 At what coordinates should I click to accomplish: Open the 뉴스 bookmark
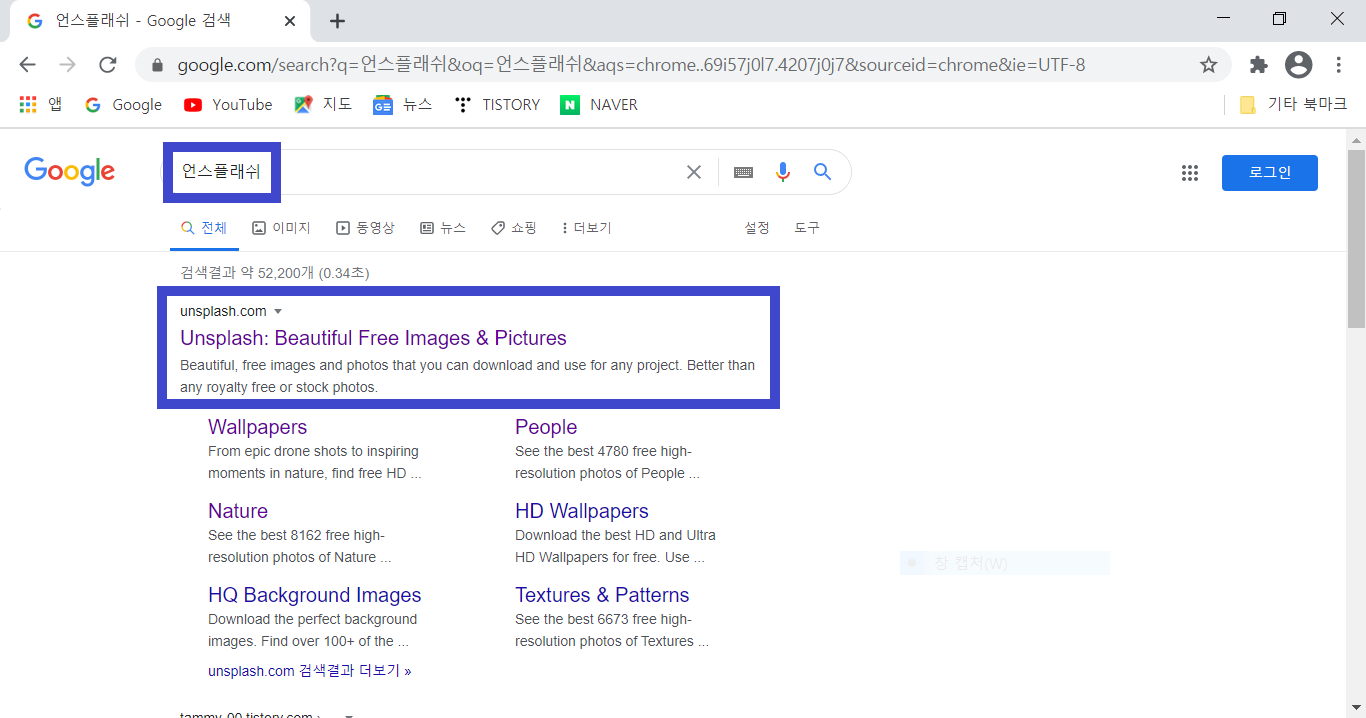click(402, 104)
